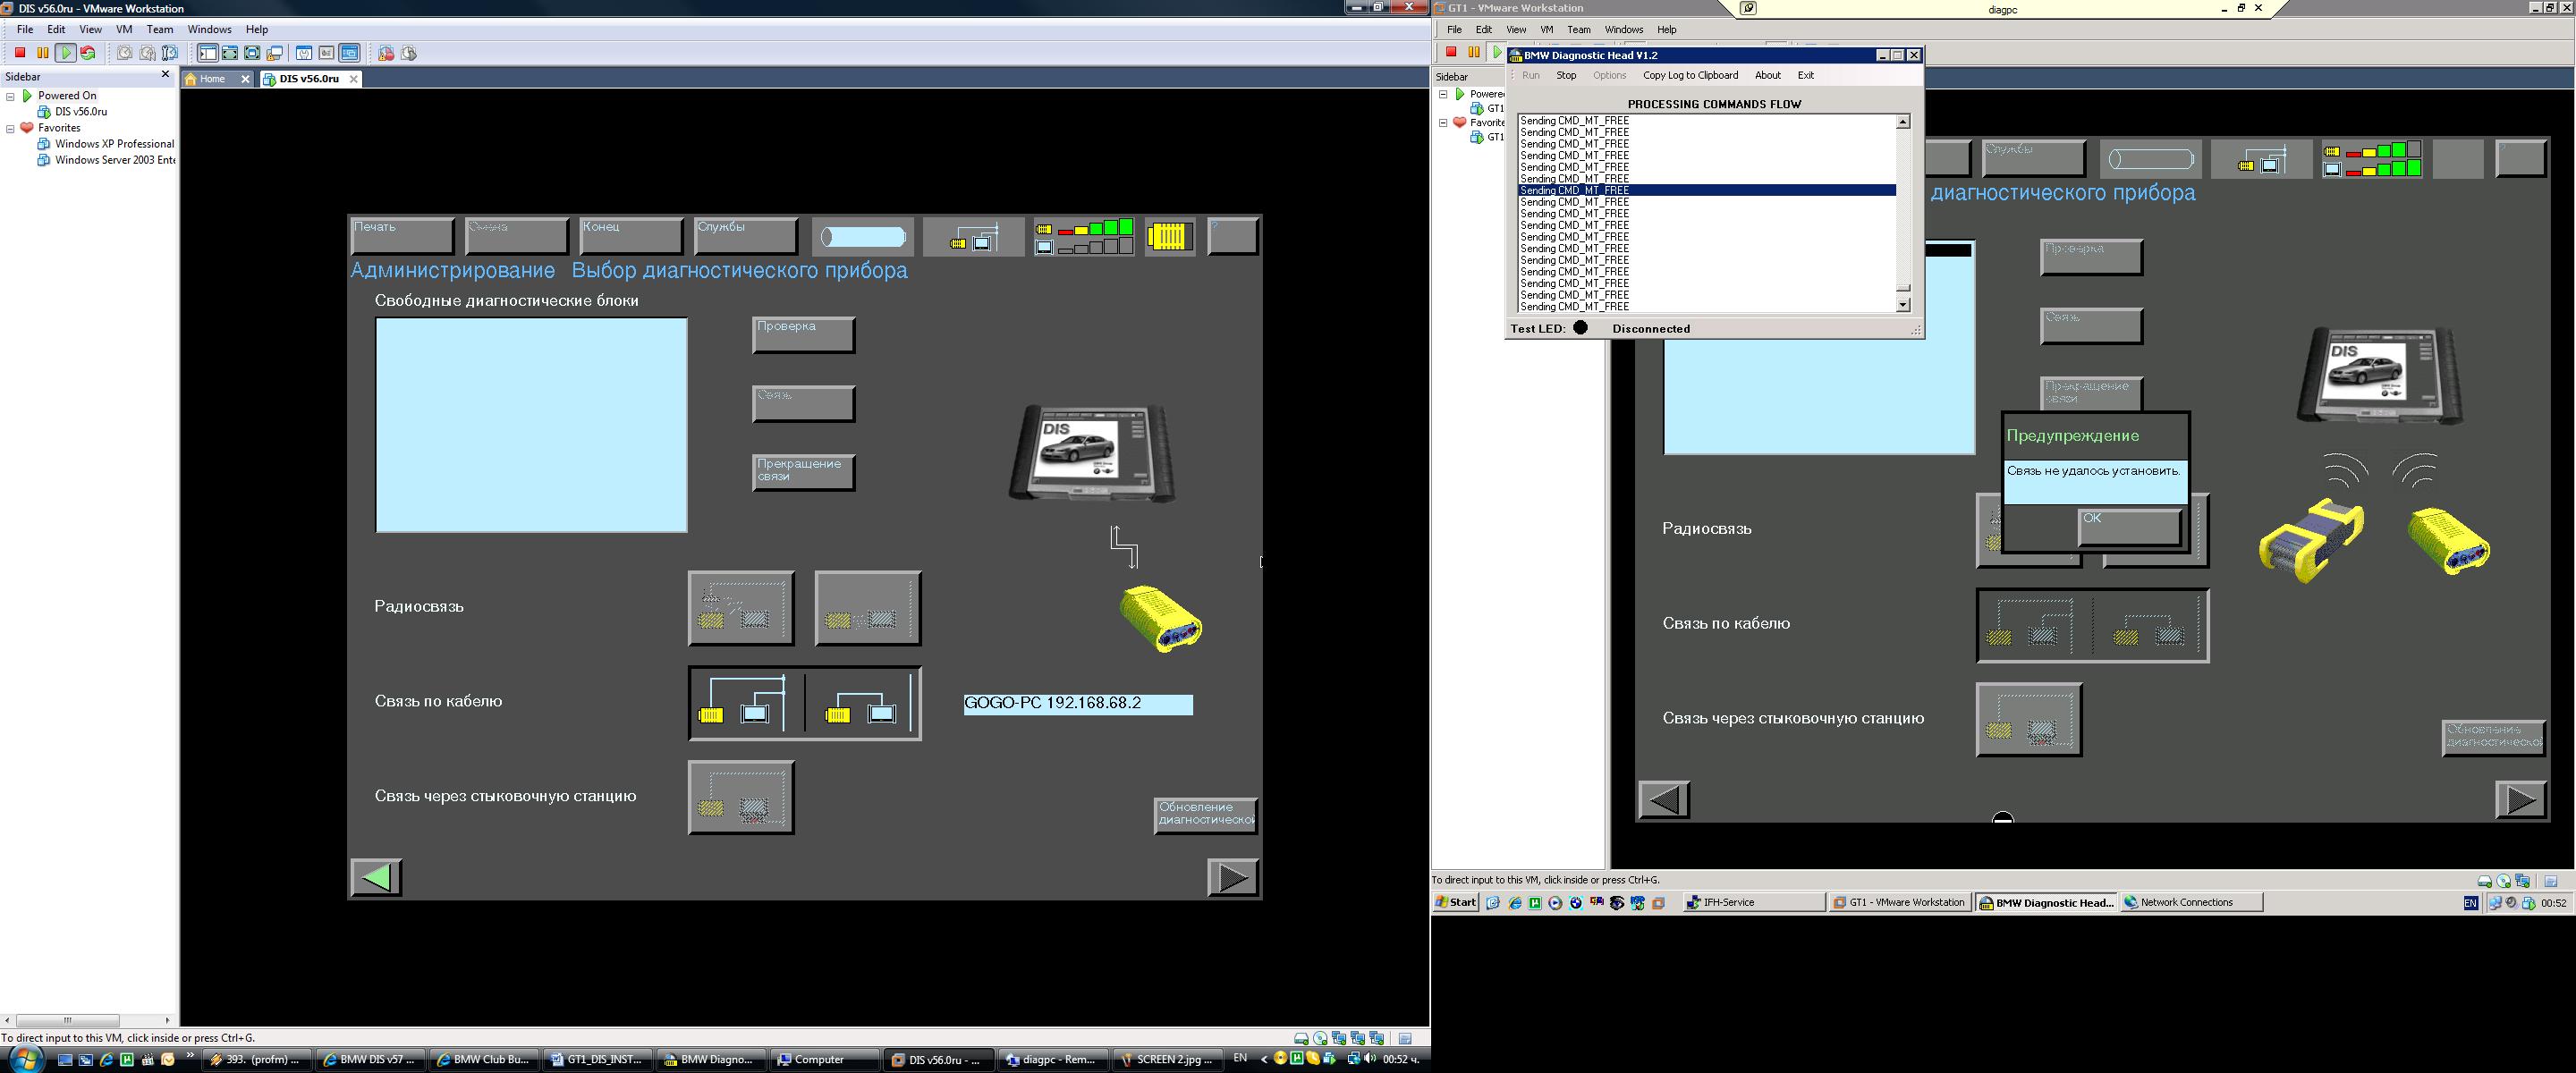Click the green-red signal status indicator in left DIS toolbar
2576x1073 pixels.
tap(1084, 237)
